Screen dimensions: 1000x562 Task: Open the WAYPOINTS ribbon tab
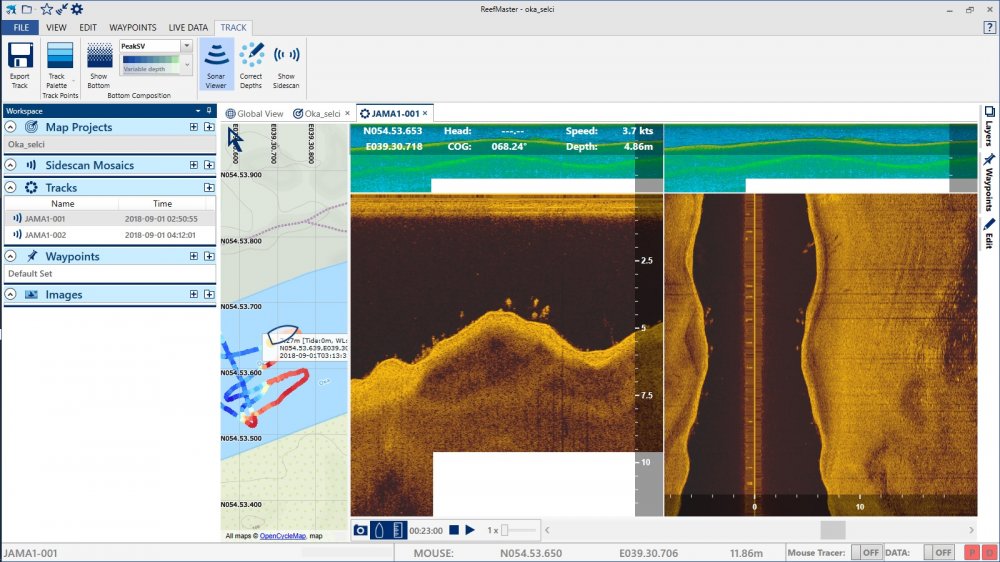[x=133, y=27]
